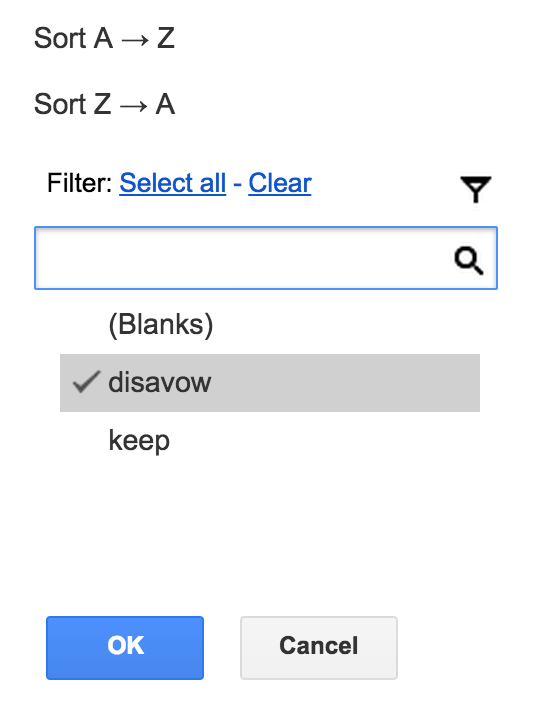Uncheck the disavow filter value
The height and width of the screenshot is (708, 548).
click(269, 382)
